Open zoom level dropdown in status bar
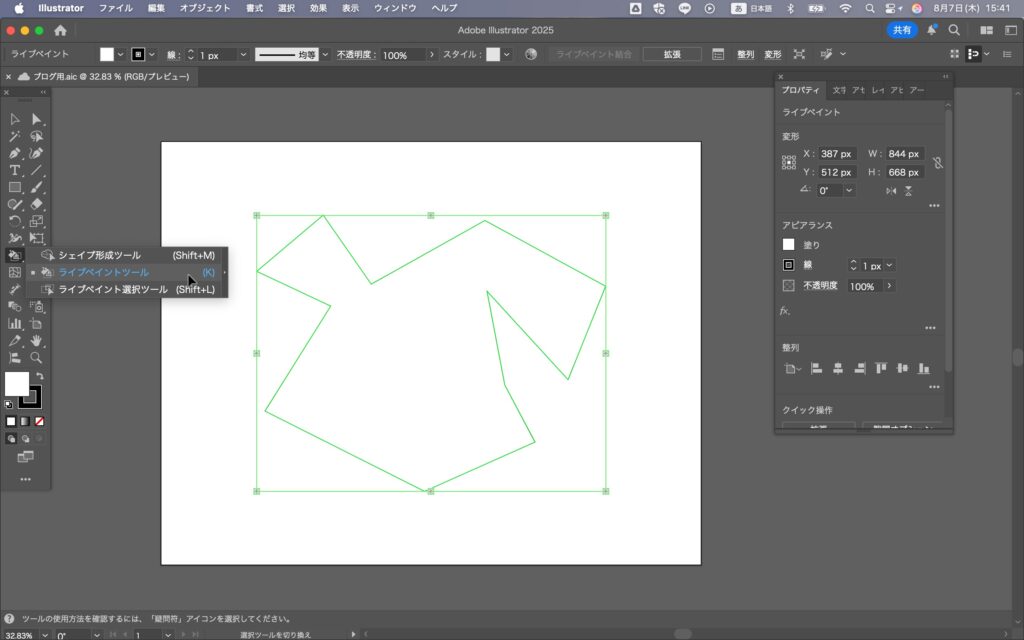 click(44, 635)
